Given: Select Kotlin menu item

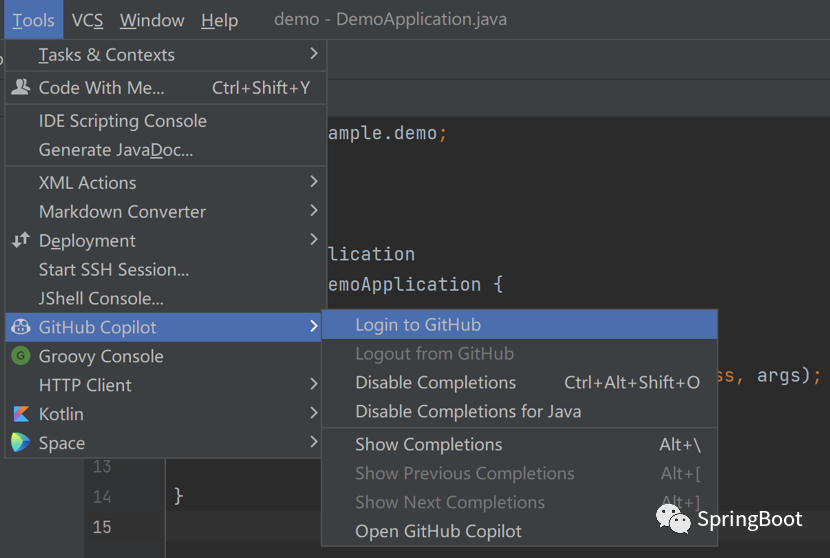Looking at the screenshot, I should 163,413.
